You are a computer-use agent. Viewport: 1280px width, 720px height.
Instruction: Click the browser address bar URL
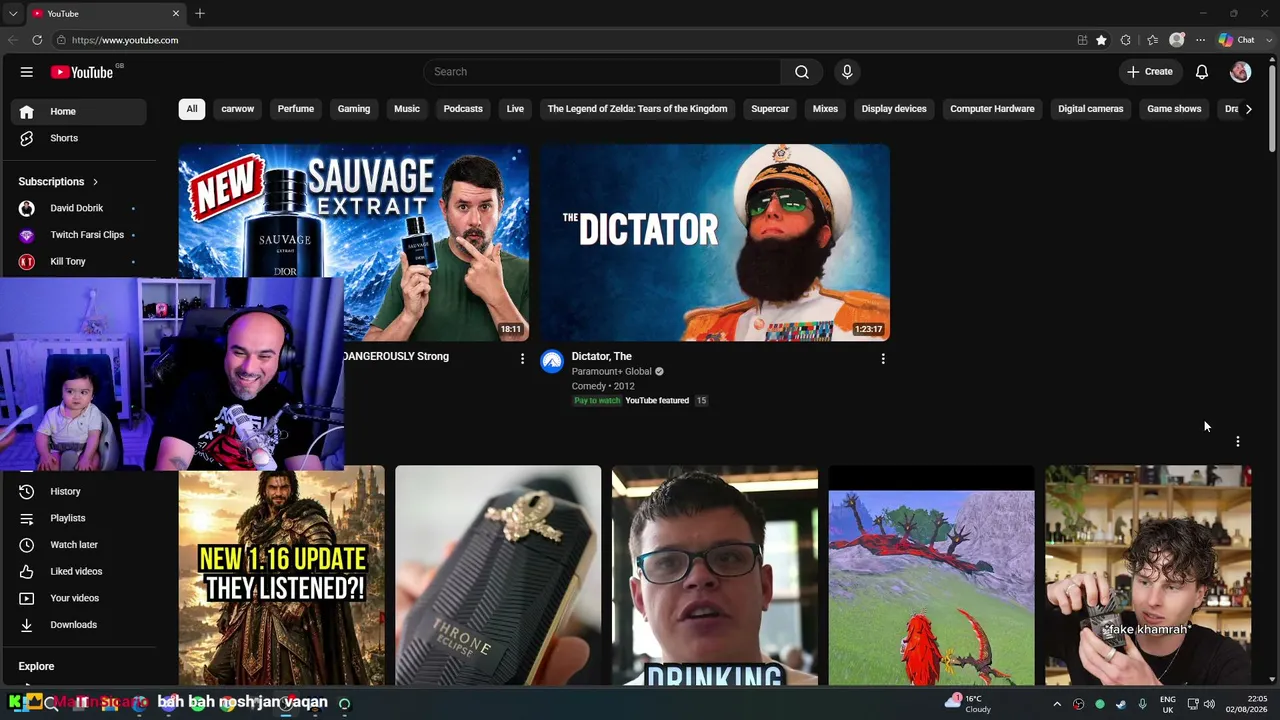[125, 40]
